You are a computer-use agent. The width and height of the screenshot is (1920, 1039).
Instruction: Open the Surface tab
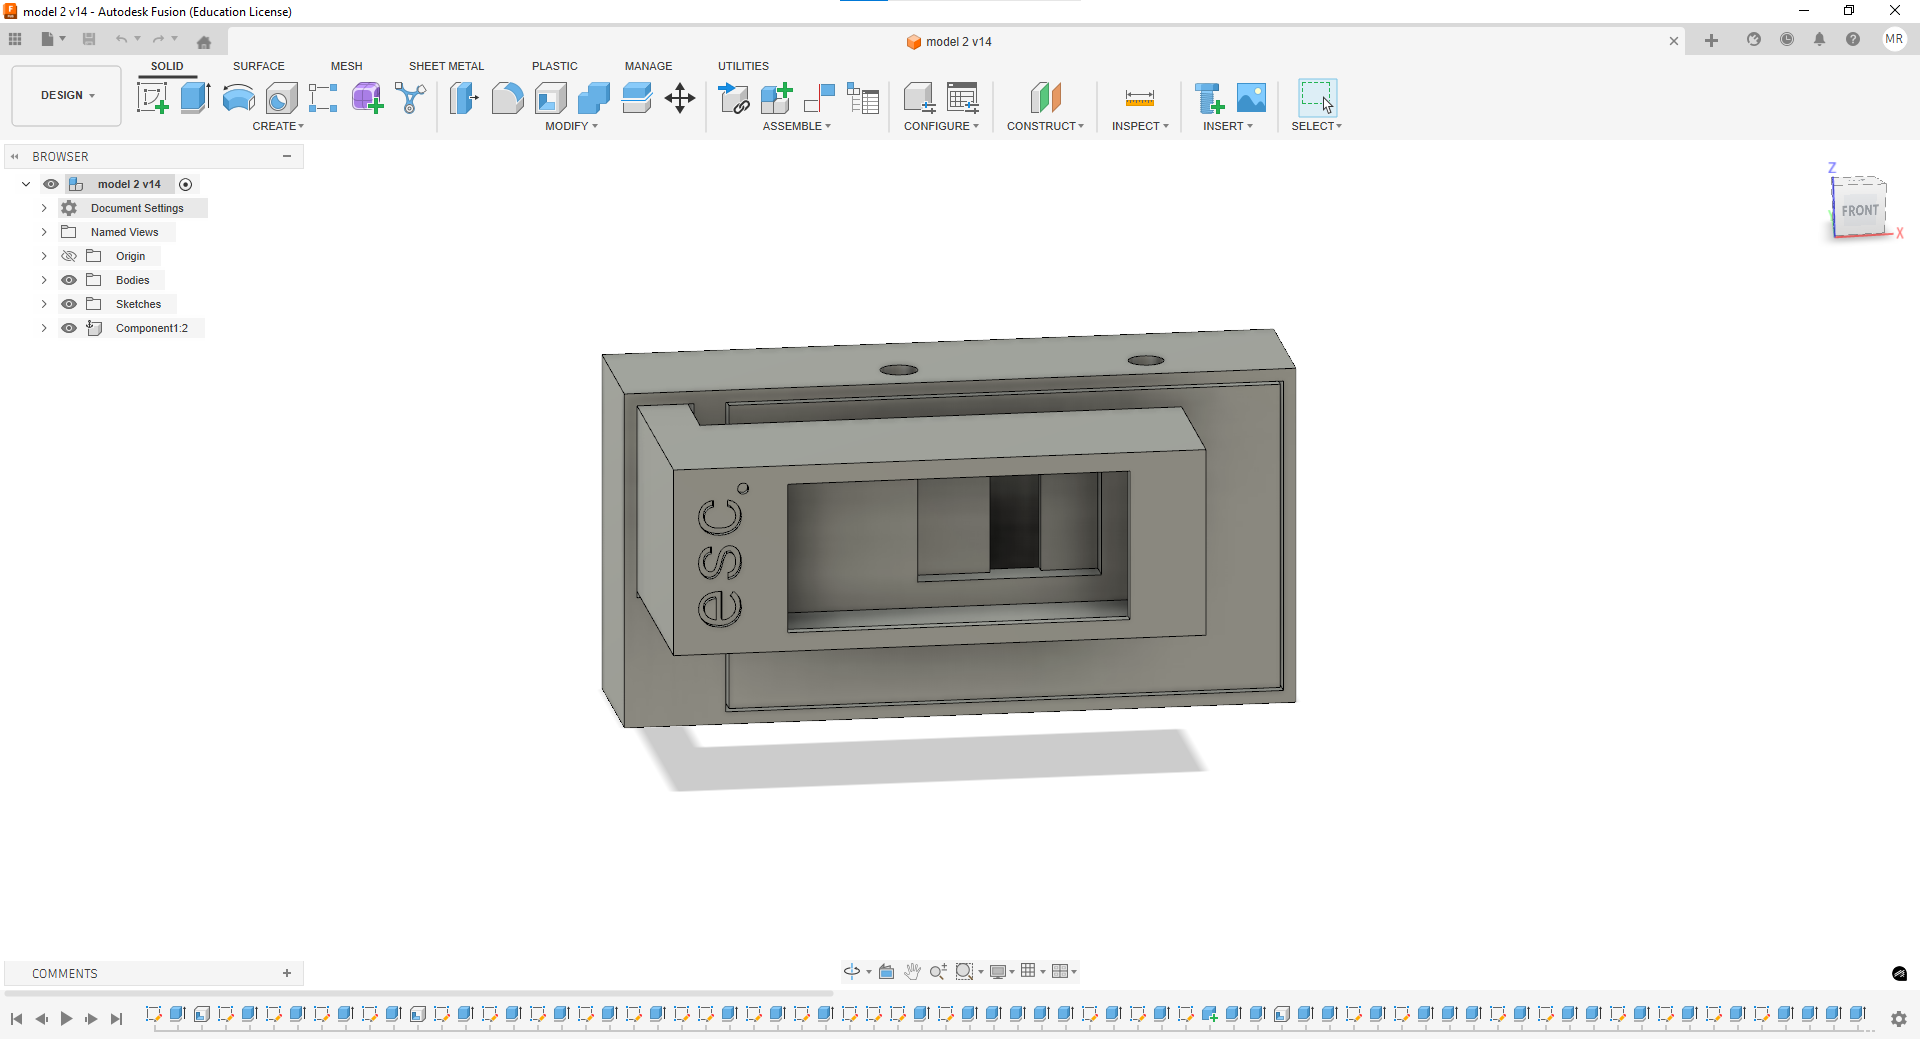pyautogui.click(x=258, y=66)
